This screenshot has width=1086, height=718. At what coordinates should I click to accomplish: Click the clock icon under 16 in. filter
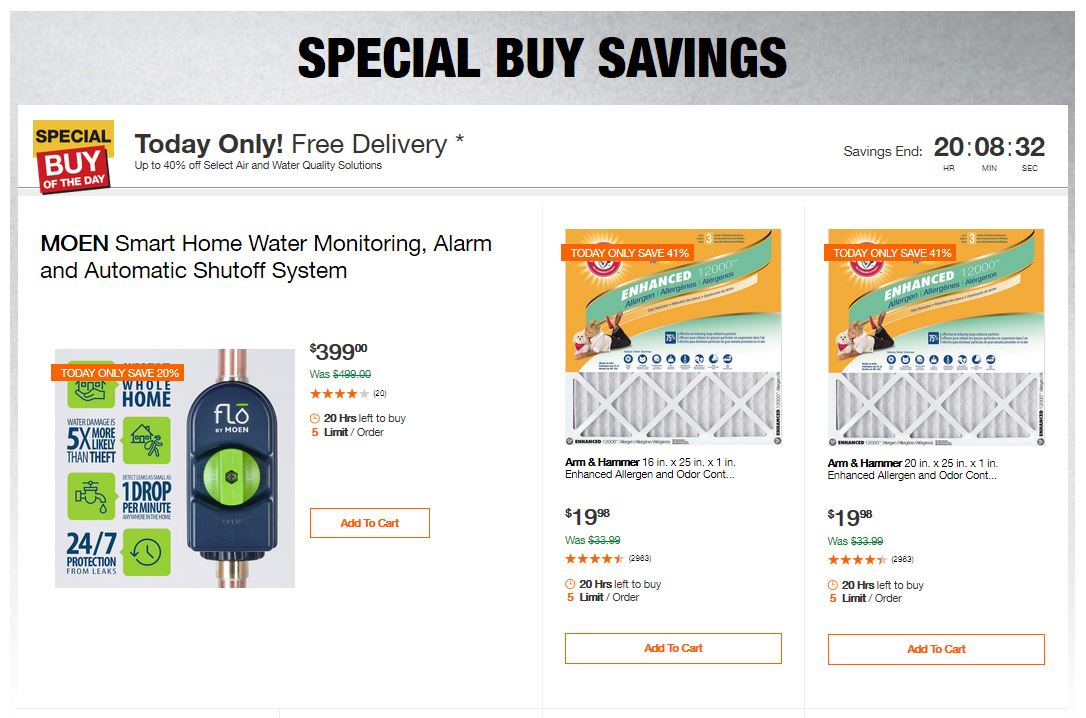tap(570, 584)
